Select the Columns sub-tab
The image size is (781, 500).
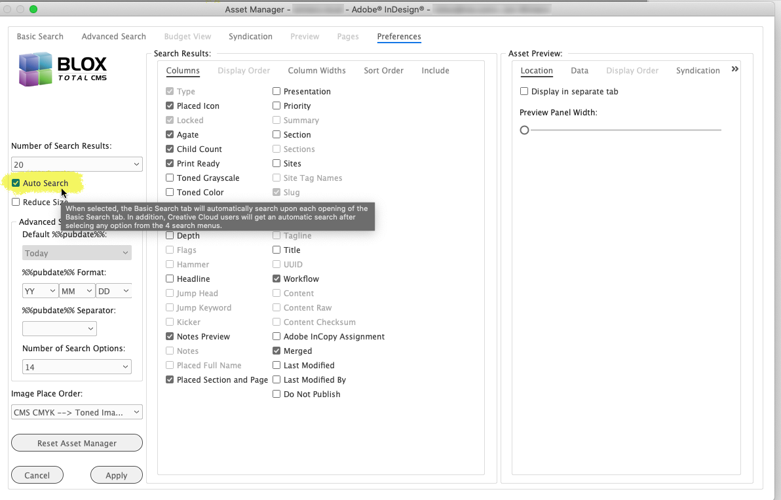pyautogui.click(x=183, y=71)
